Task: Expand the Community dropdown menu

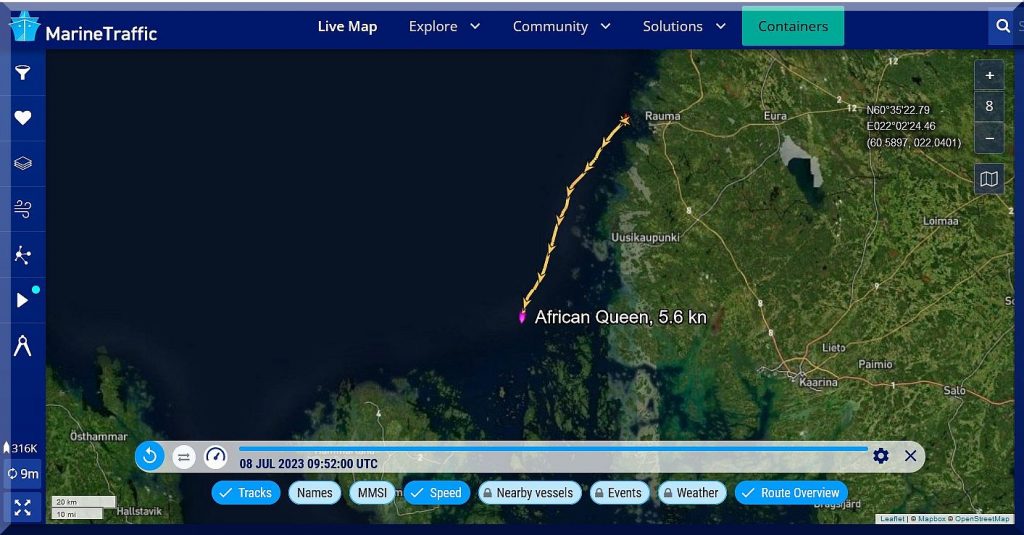Action: point(561,26)
